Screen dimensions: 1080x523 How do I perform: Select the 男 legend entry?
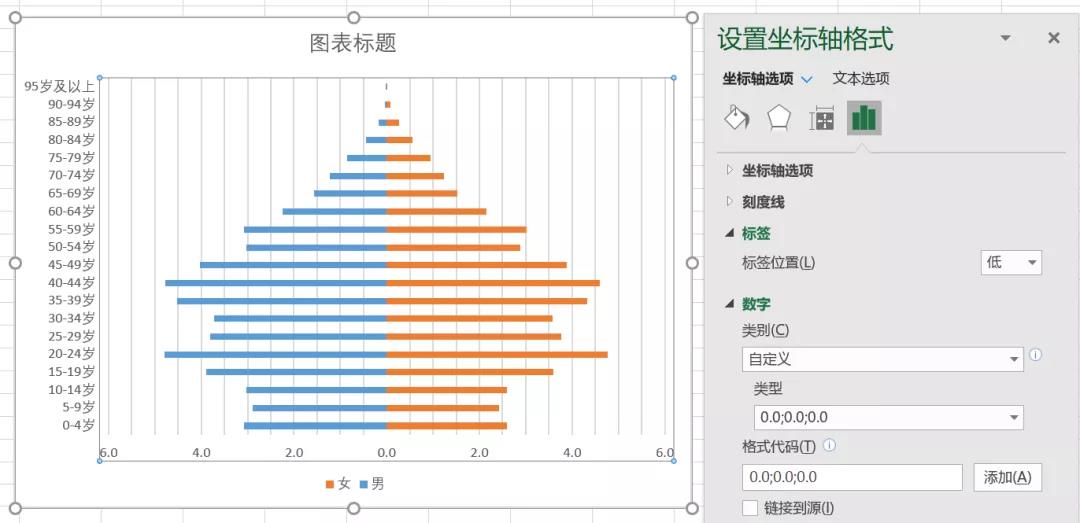pos(372,484)
